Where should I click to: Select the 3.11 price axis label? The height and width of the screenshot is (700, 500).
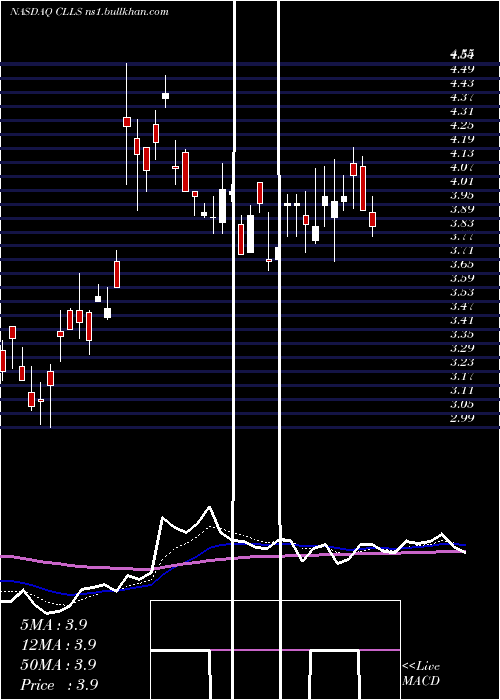[x=462, y=390]
